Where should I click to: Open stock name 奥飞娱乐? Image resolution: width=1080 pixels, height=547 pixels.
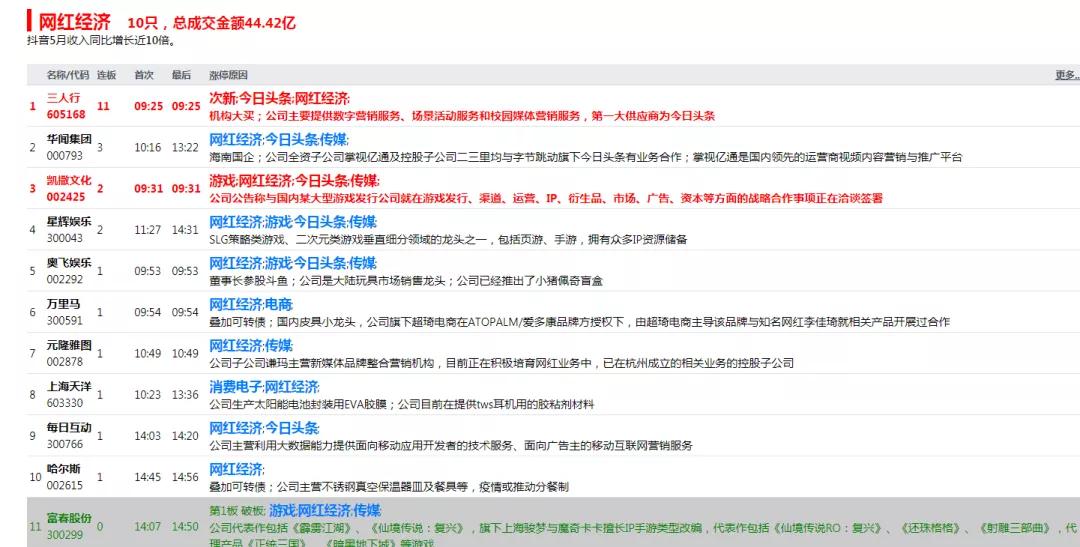[x=69, y=263]
